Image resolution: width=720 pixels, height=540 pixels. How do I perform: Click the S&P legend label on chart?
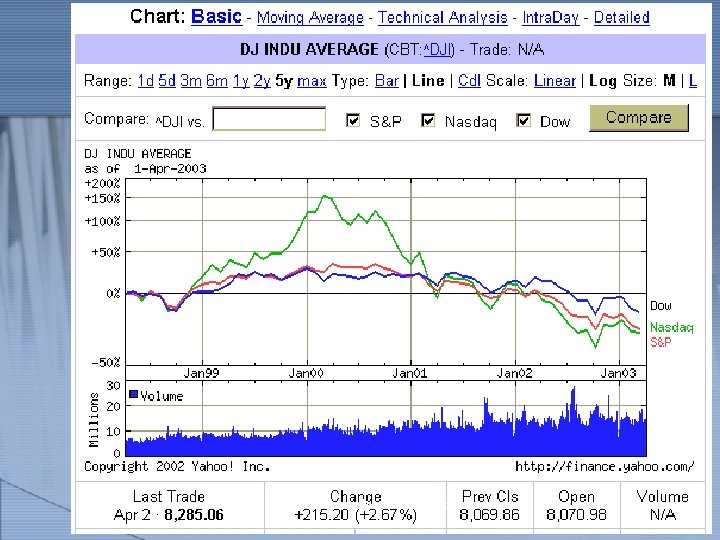tap(661, 342)
